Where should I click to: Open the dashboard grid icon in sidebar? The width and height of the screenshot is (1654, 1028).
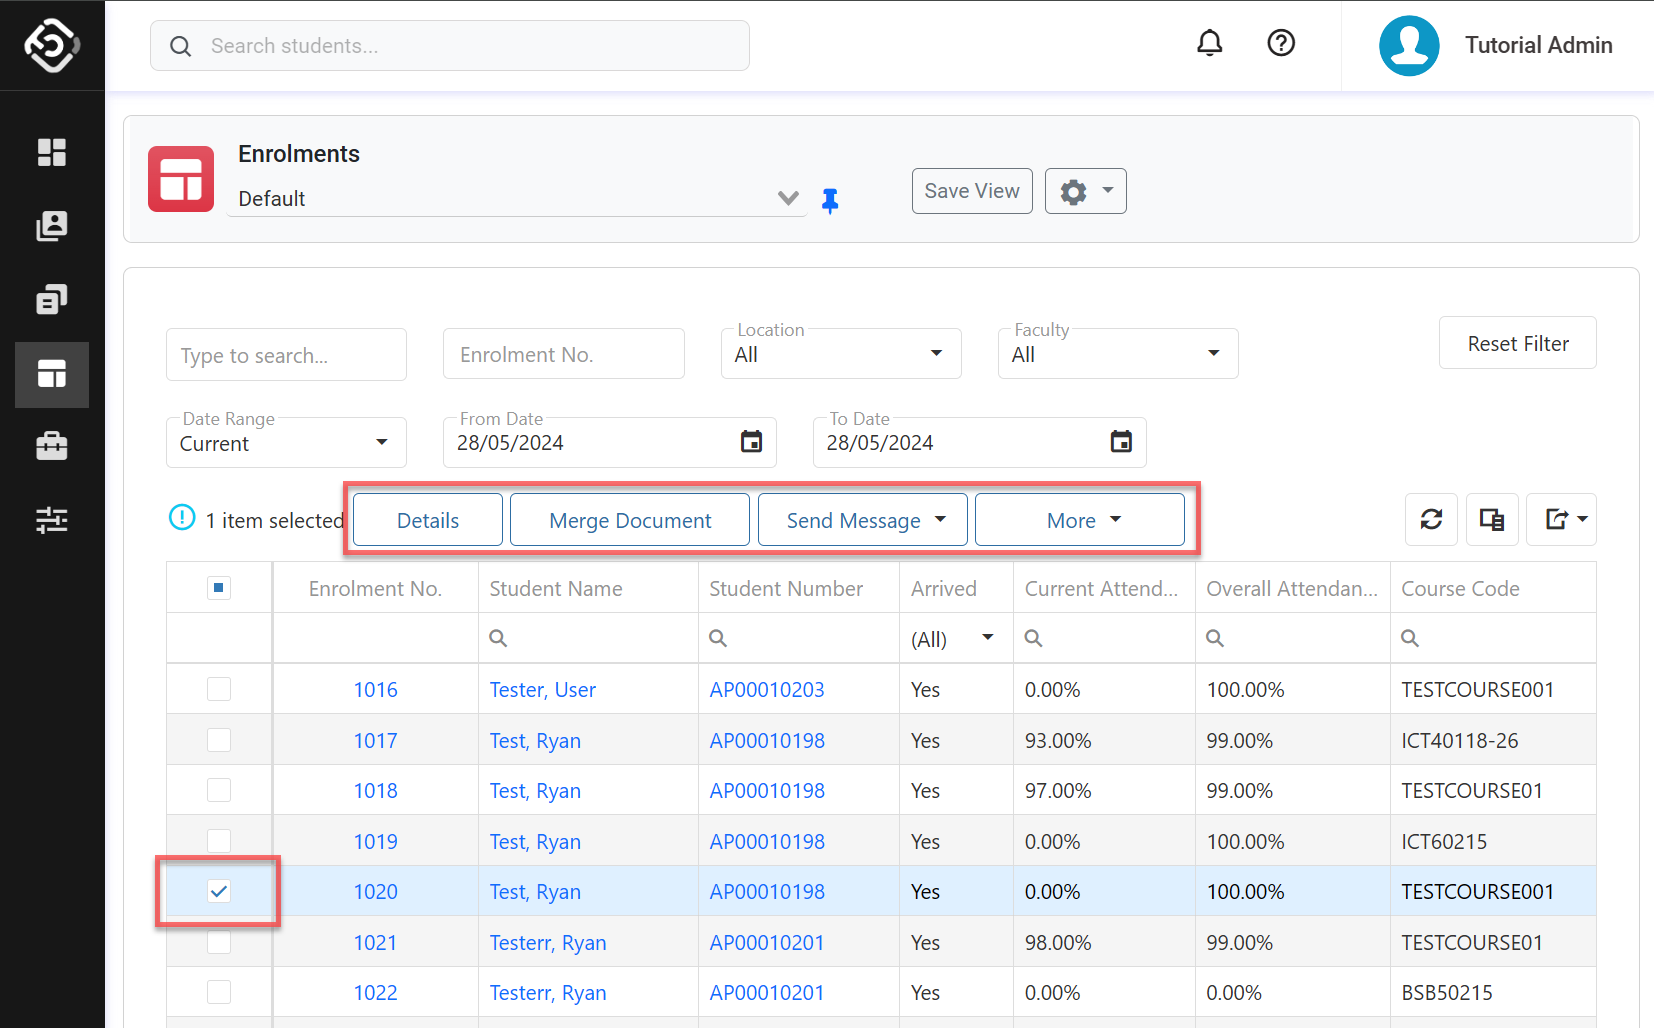coord(52,152)
